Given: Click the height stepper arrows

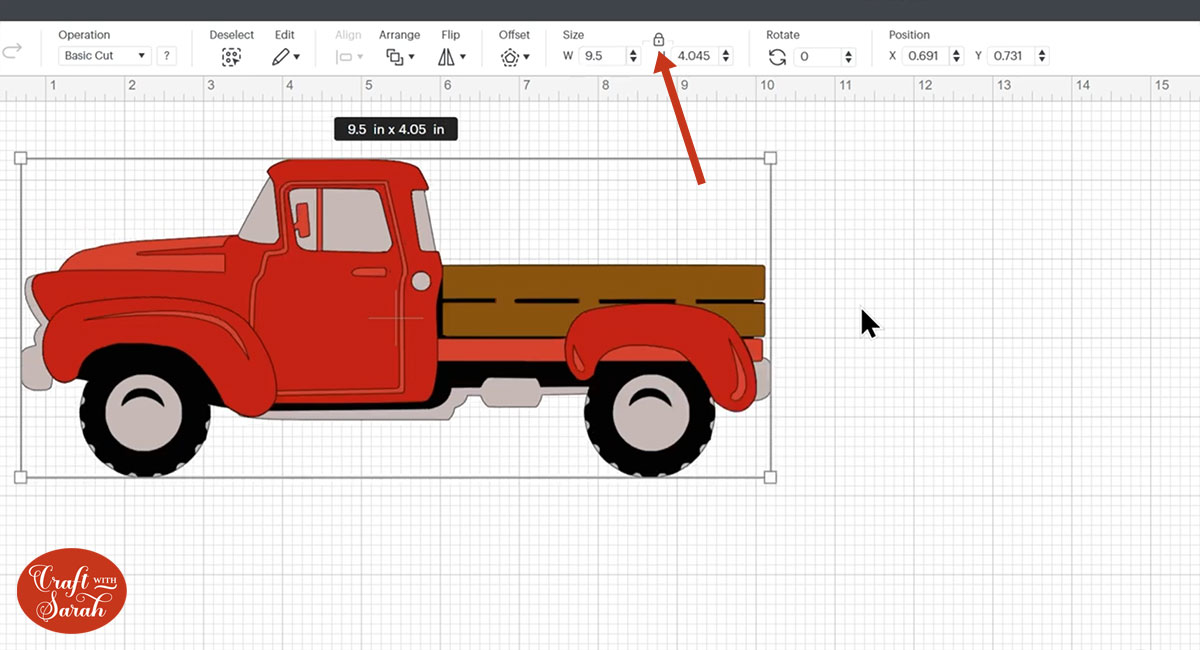Looking at the screenshot, I should click(725, 56).
